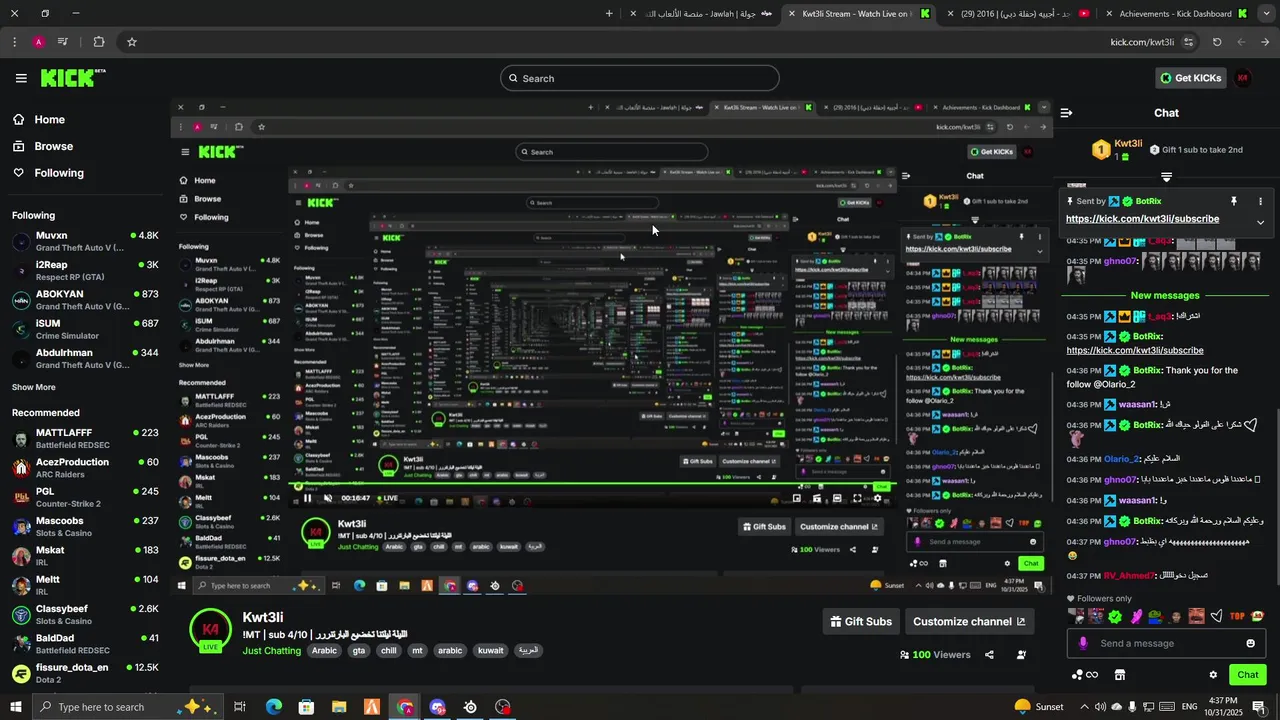Switch to Achievements - Kick Dashboard tab
1280x720 pixels.
tap(1175, 14)
